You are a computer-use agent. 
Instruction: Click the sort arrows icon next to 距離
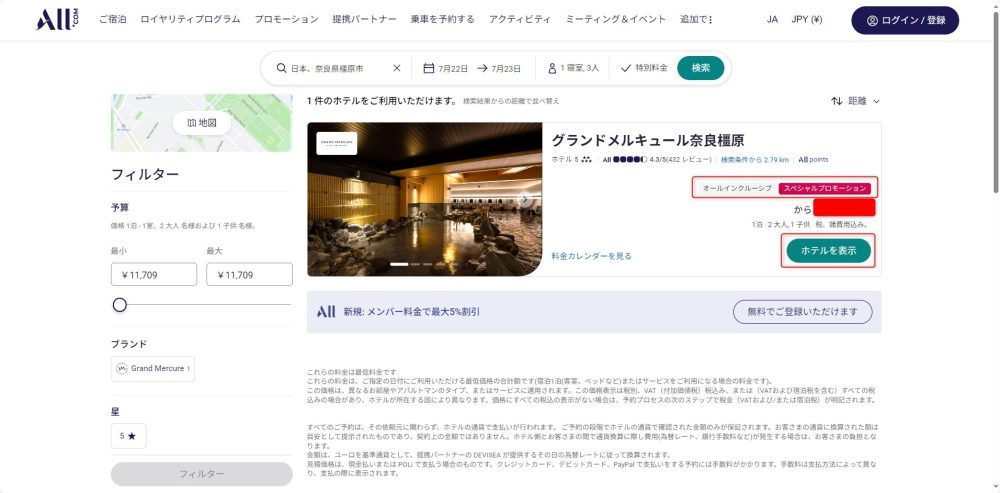coord(837,101)
